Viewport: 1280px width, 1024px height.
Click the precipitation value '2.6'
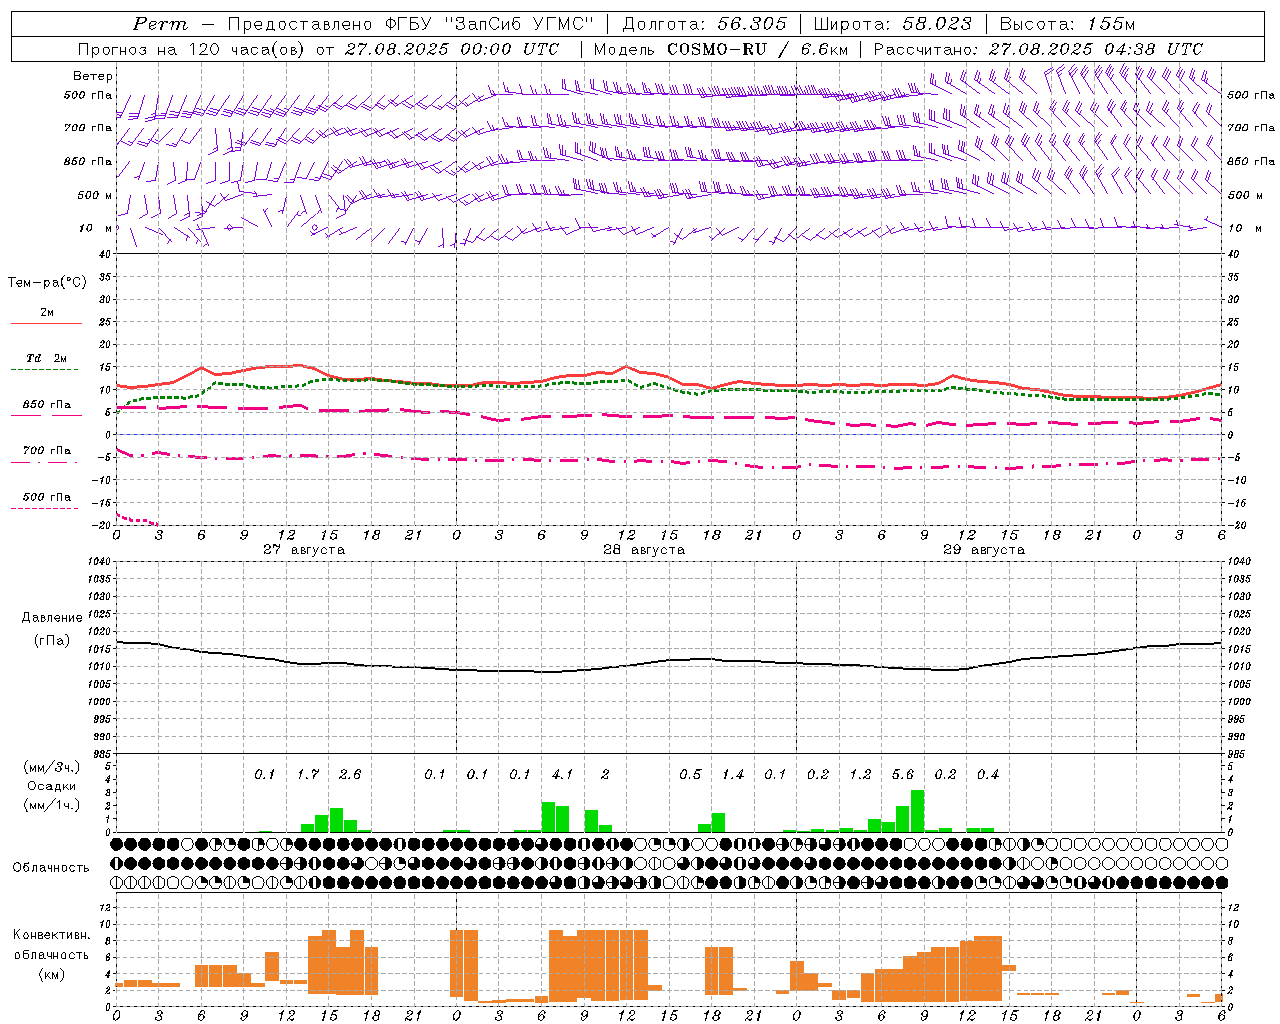click(x=350, y=775)
